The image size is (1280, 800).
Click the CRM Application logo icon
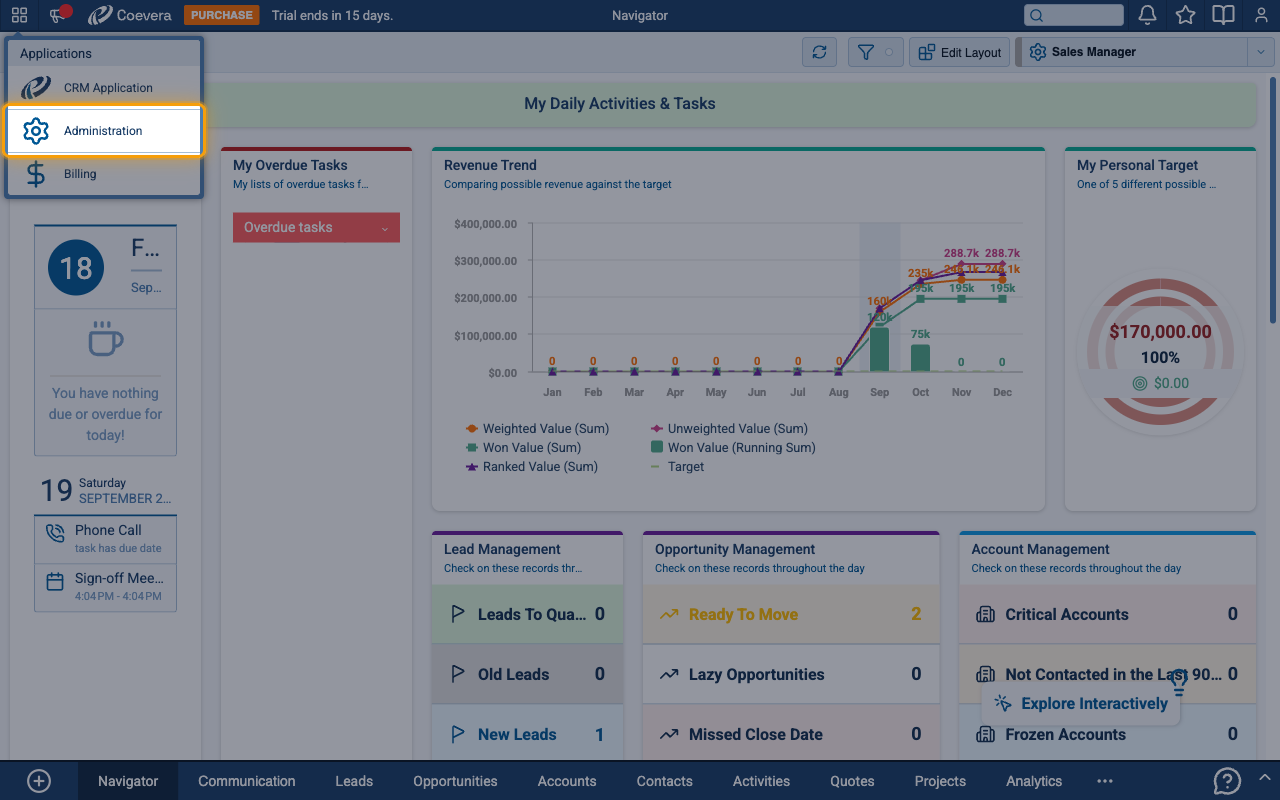36,88
